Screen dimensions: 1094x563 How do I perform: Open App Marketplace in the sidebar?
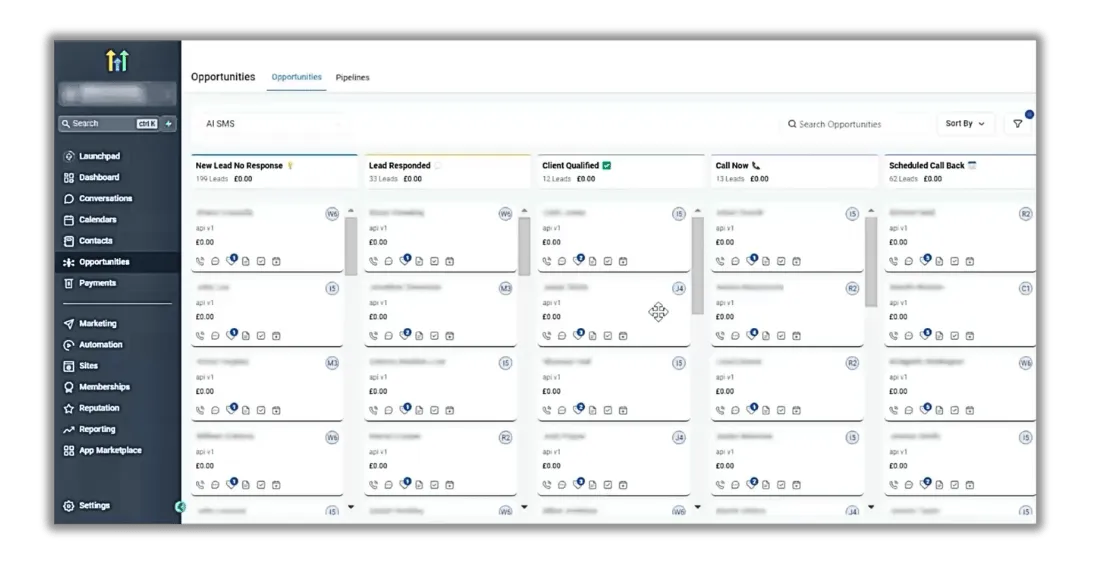103,451
